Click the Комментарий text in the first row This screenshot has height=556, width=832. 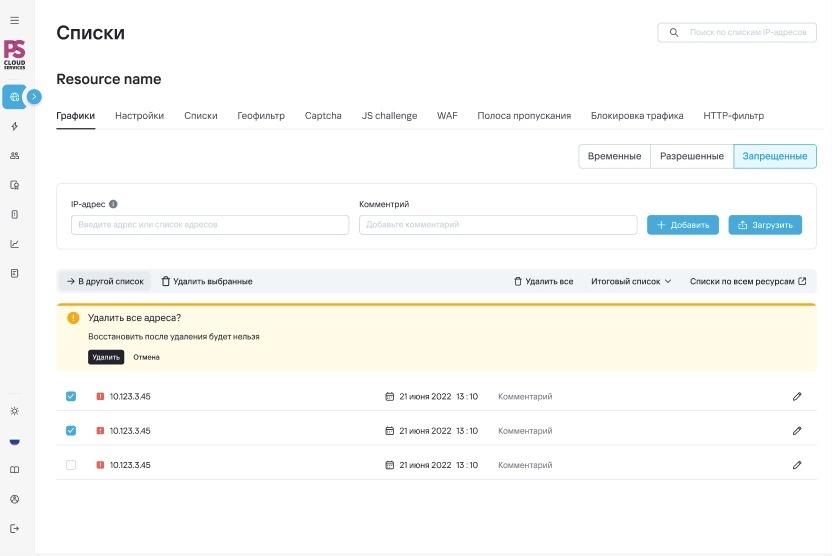(x=525, y=396)
